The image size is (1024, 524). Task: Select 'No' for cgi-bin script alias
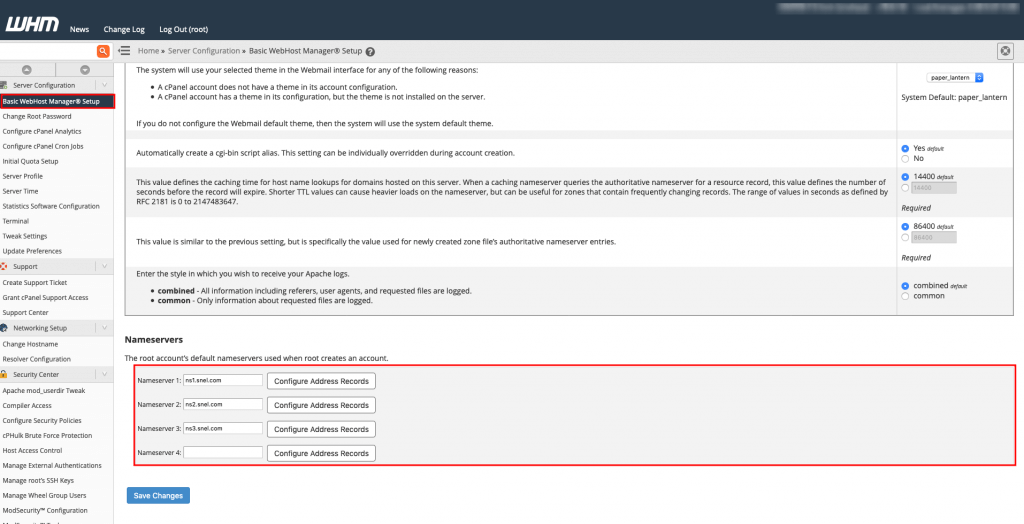click(x=906, y=158)
